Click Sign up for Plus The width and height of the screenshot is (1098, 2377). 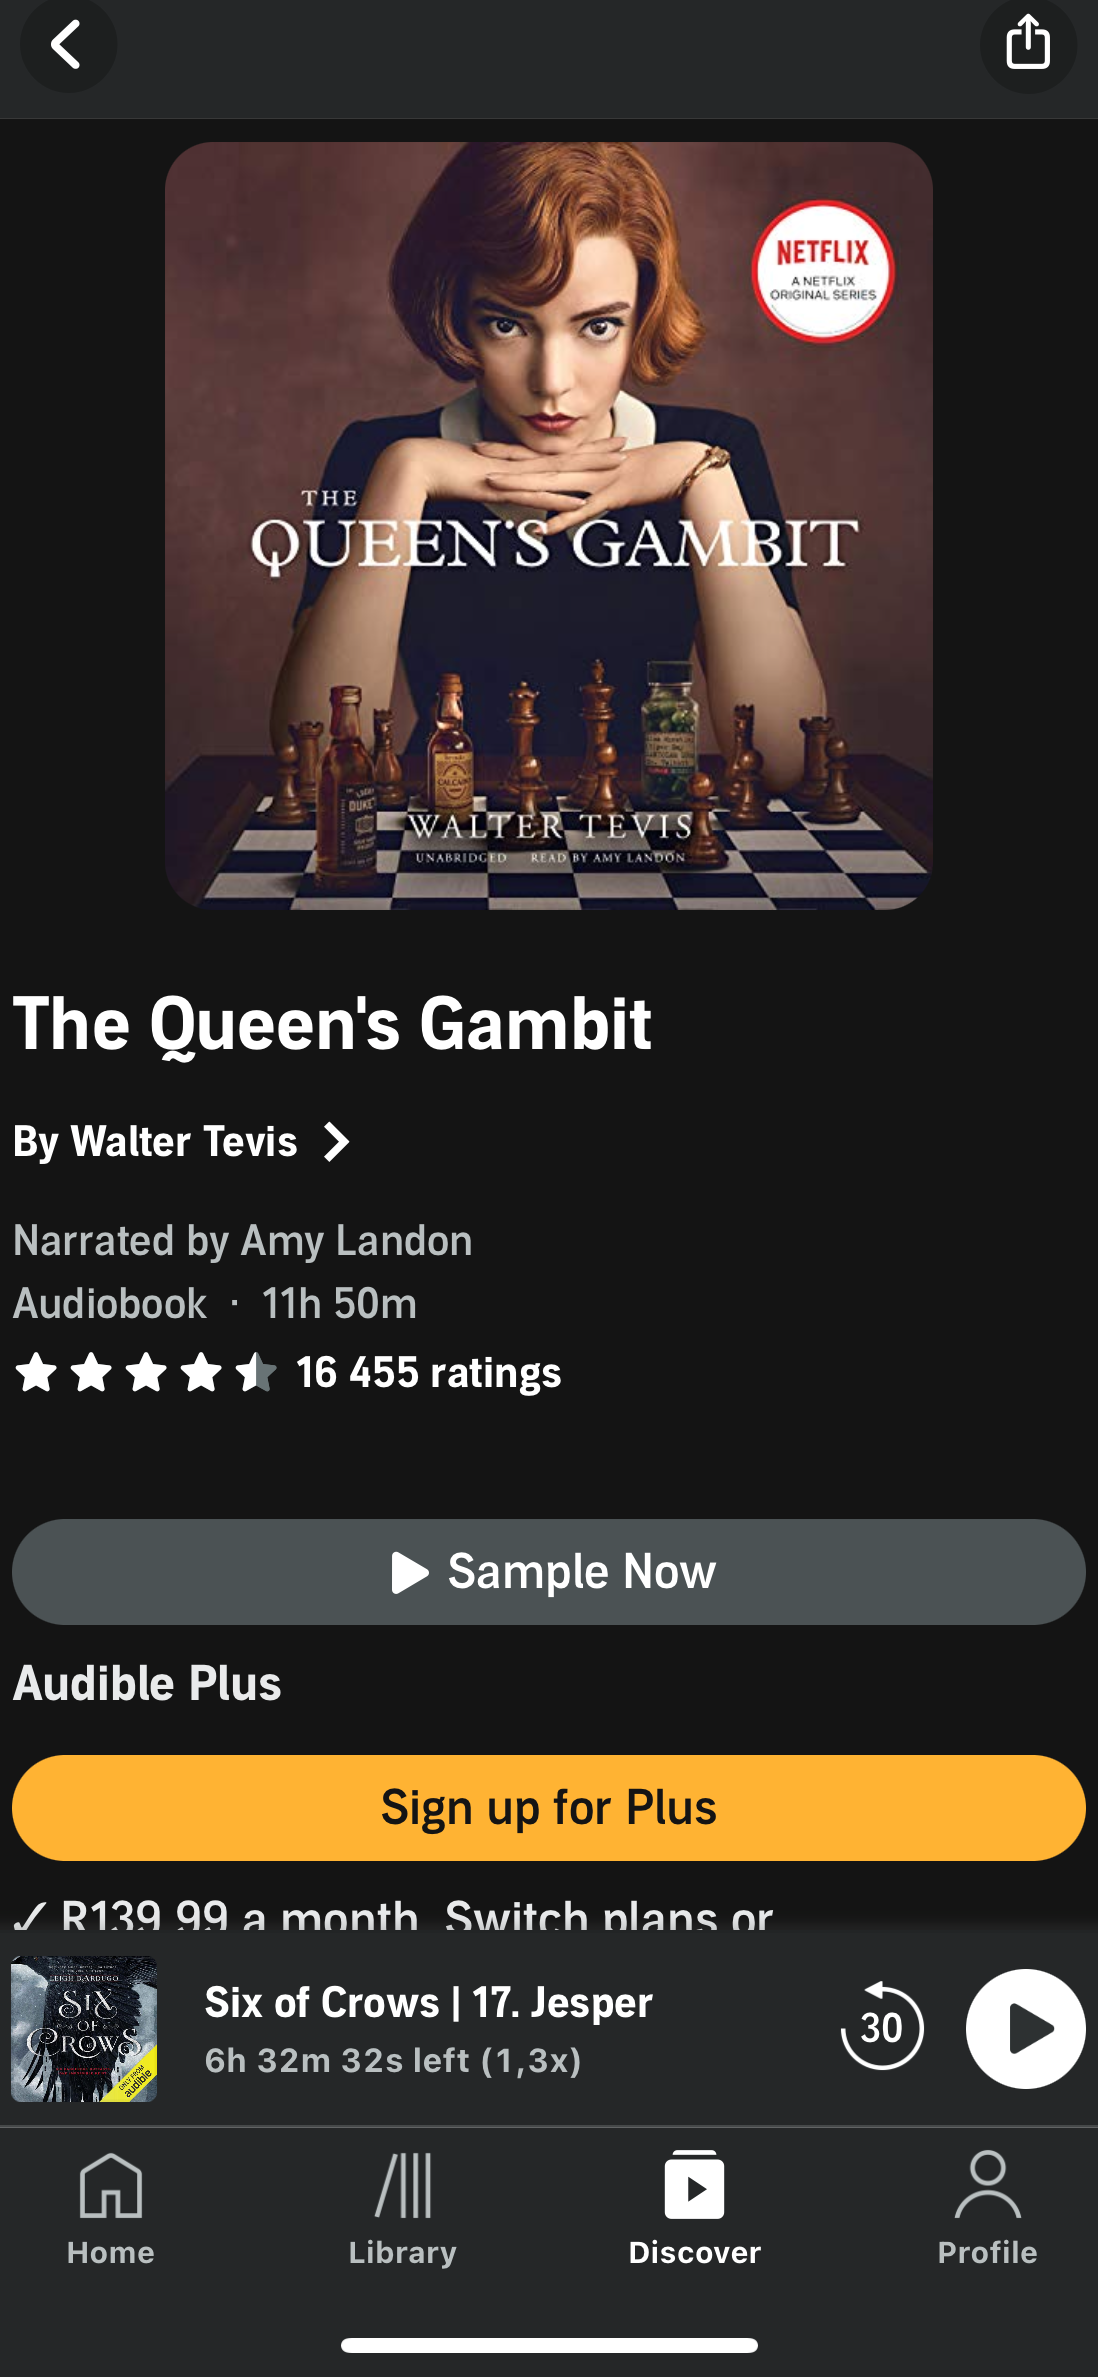coord(549,1808)
